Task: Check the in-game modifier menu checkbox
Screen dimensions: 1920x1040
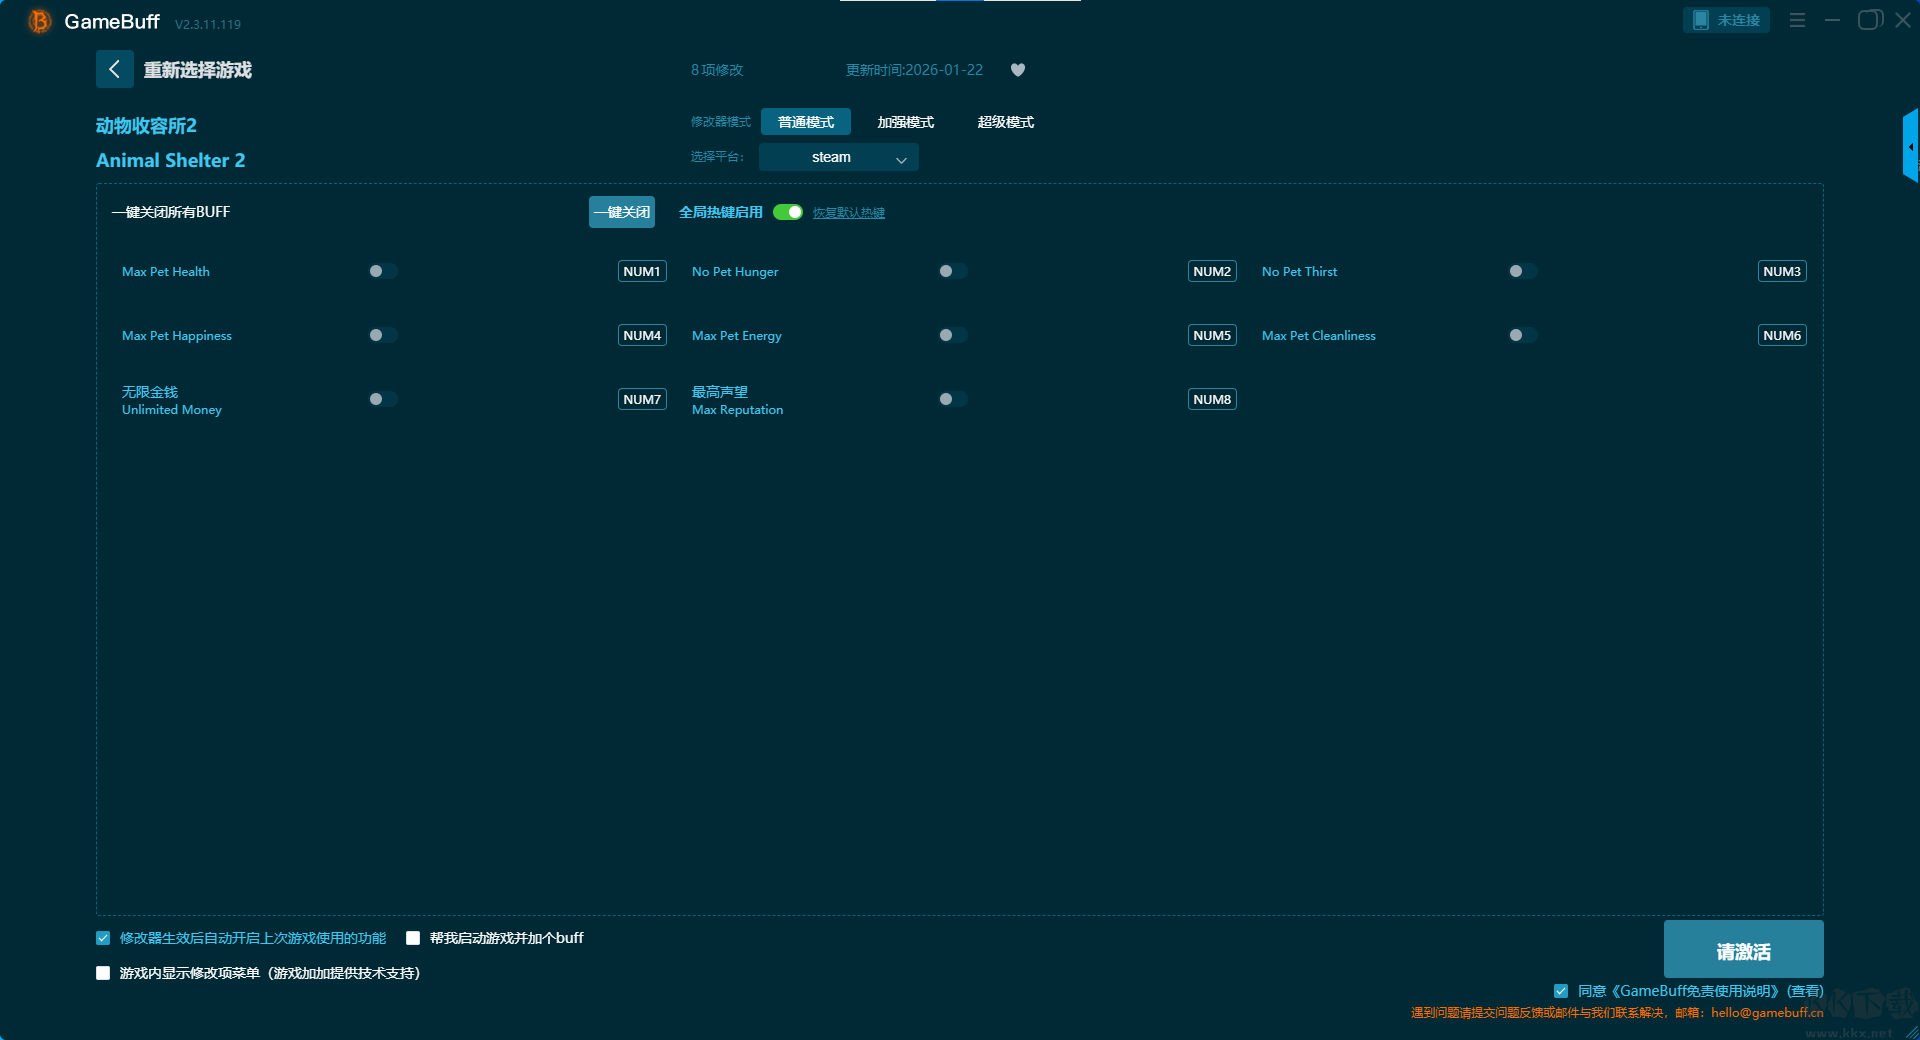Action: click(103, 973)
